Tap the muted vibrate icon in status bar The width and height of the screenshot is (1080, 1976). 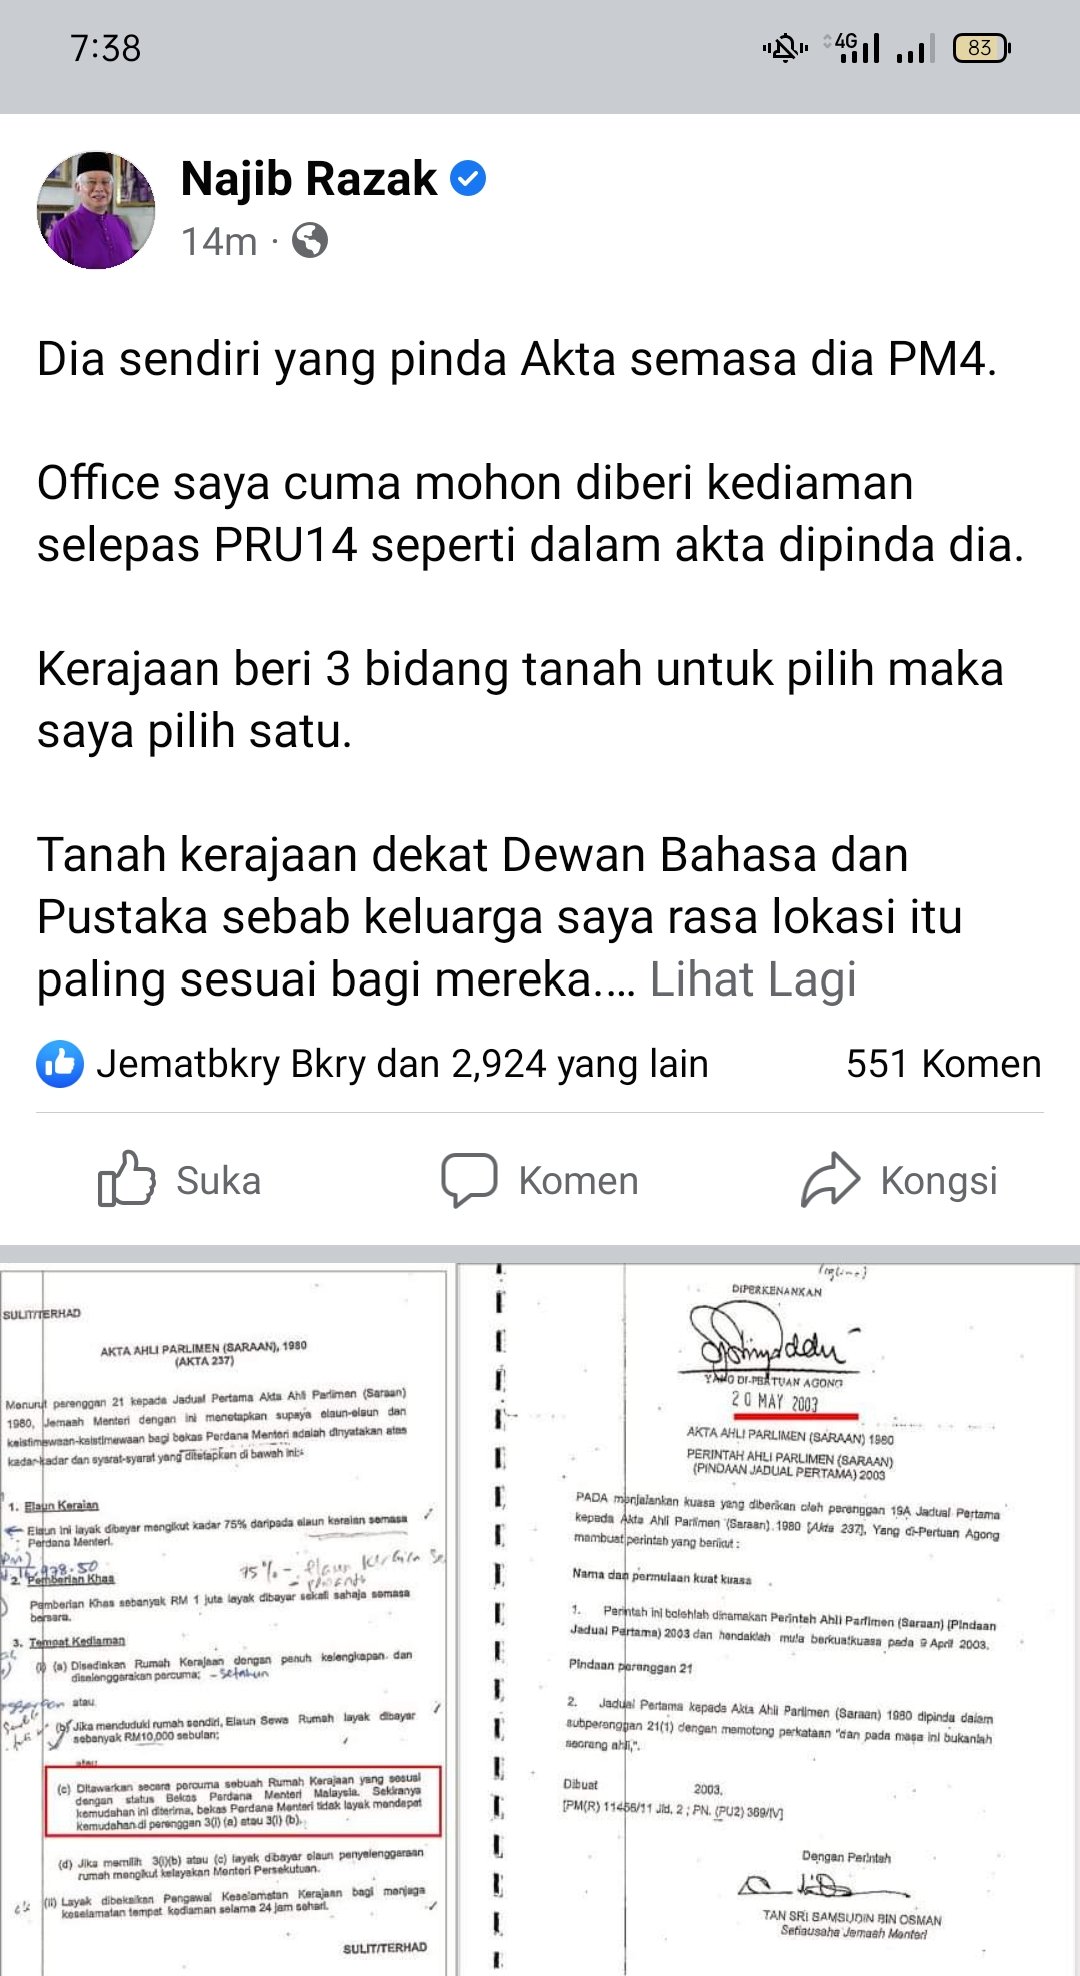point(785,48)
